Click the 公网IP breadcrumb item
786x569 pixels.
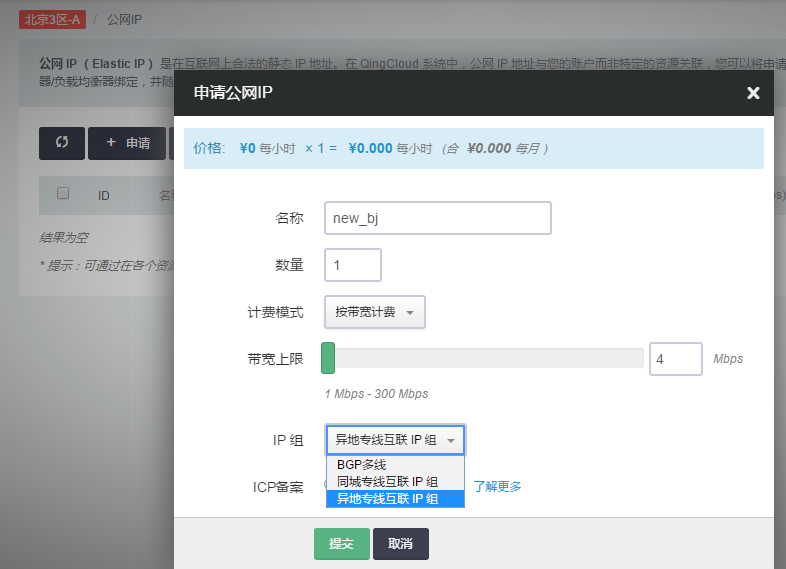click(125, 20)
